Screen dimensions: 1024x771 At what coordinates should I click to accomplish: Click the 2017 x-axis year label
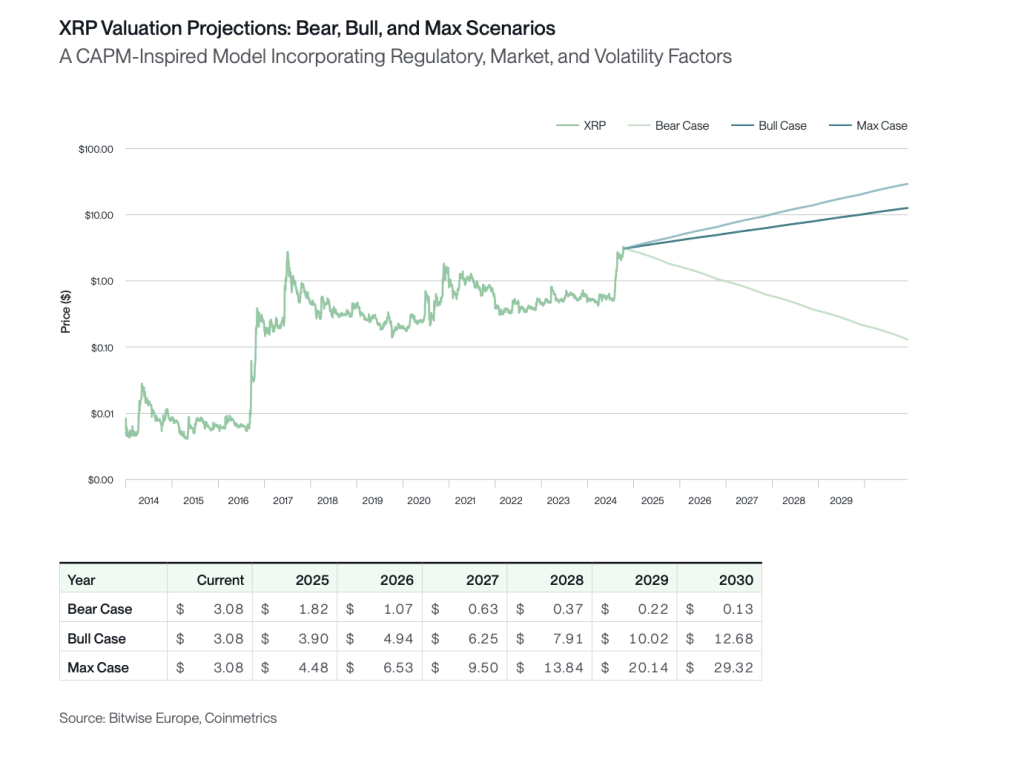281,500
